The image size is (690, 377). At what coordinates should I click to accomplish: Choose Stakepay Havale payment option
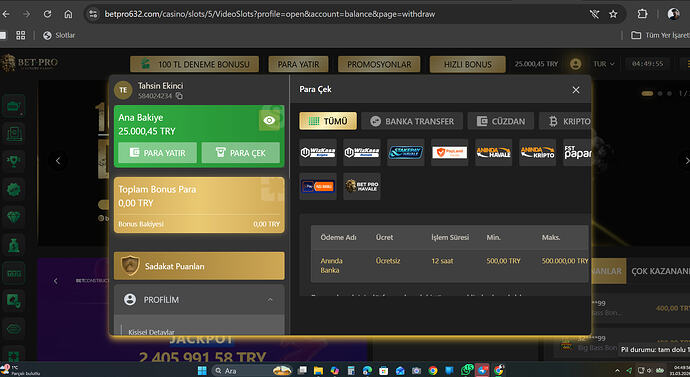(x=406, y=152)
